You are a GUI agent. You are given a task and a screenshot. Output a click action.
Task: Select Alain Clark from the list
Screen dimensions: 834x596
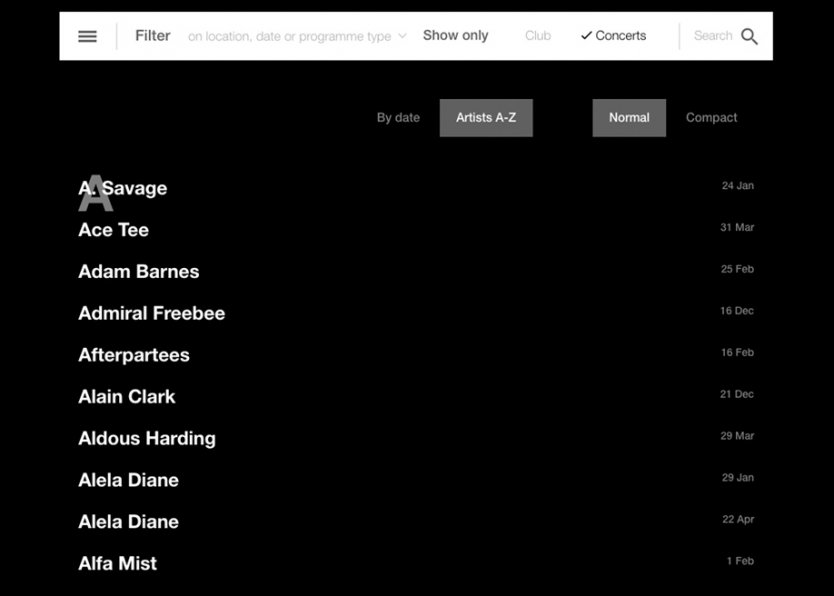(x=127, y=396)
